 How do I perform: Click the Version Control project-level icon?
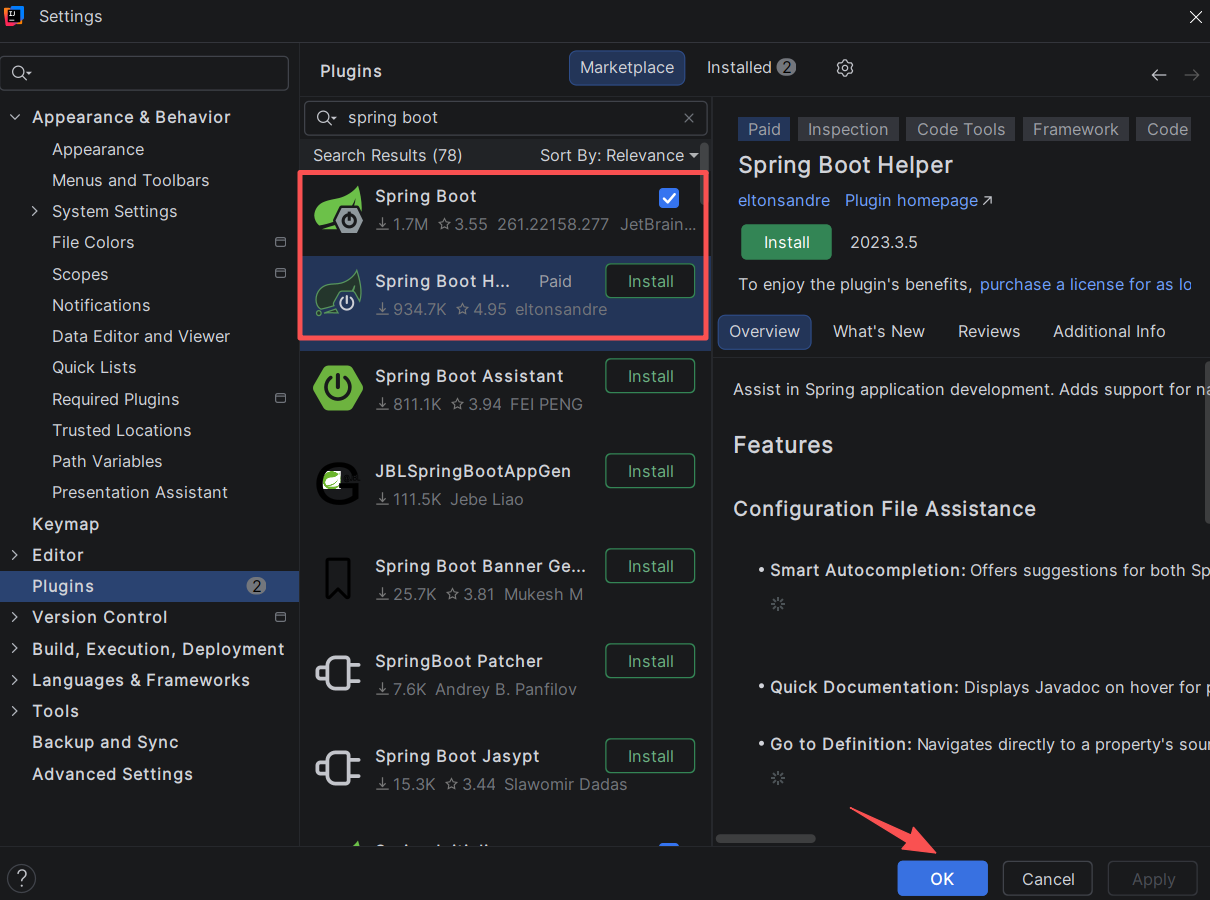(x=280, y=617)
